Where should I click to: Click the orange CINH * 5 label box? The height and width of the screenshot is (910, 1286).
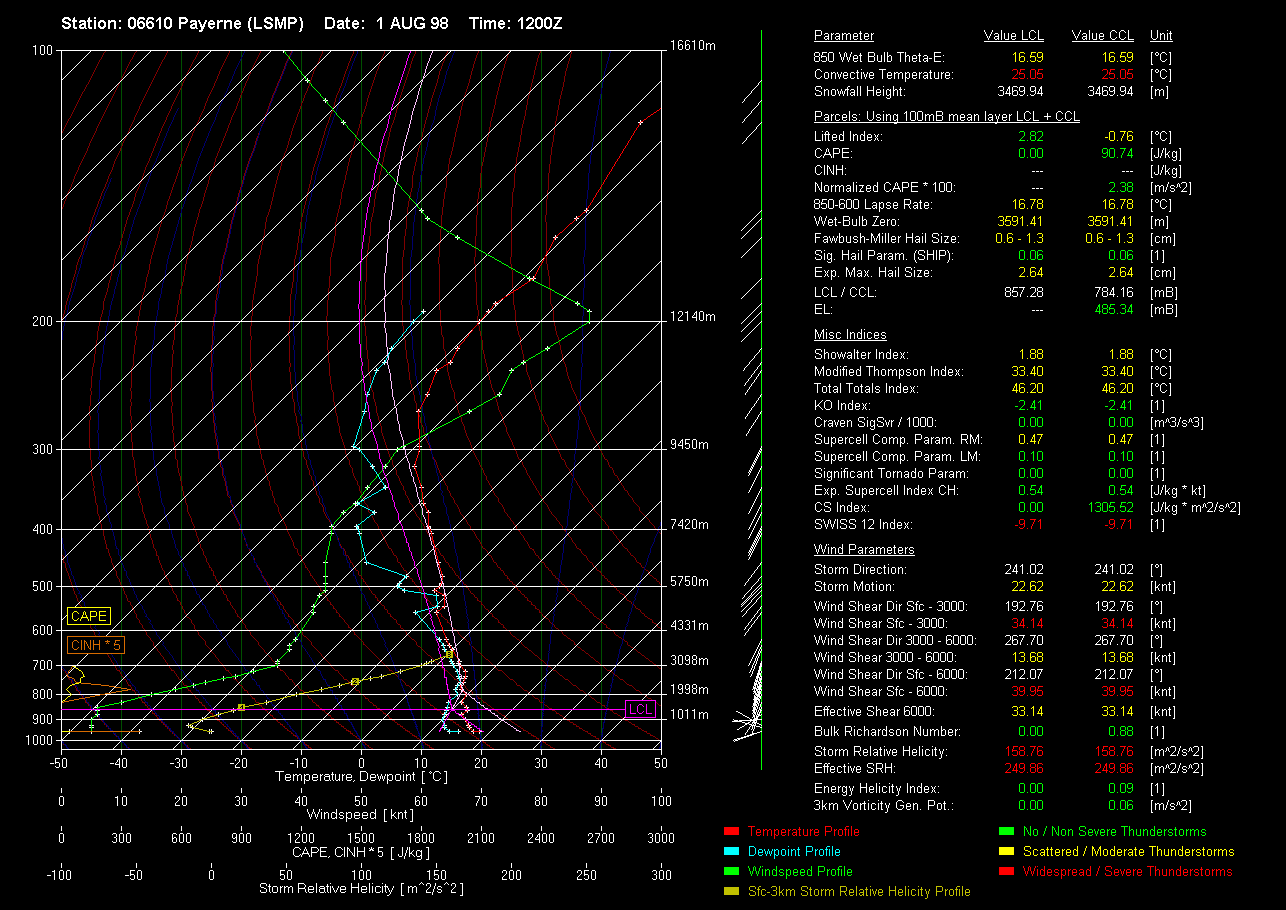point(96,646)
